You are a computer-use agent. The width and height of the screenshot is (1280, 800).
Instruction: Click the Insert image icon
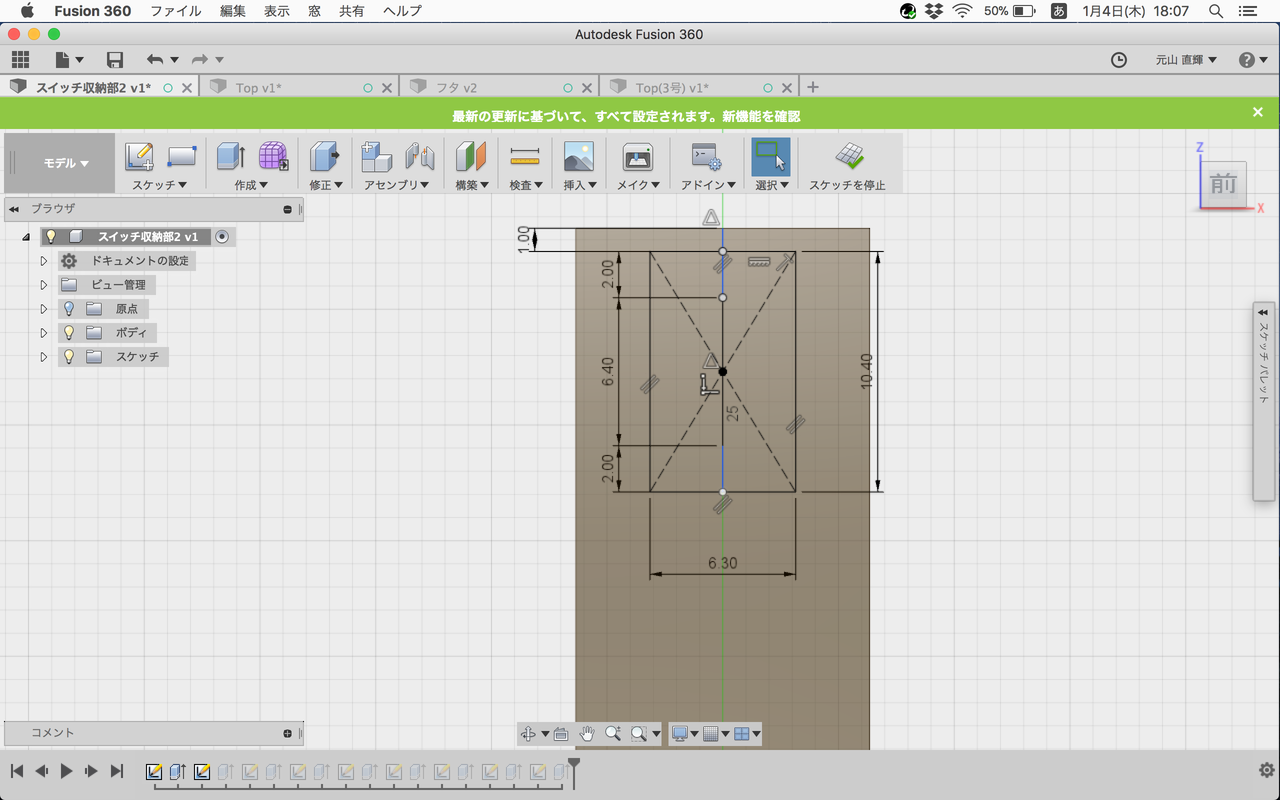pyautogui.click(x=579, y=157)
